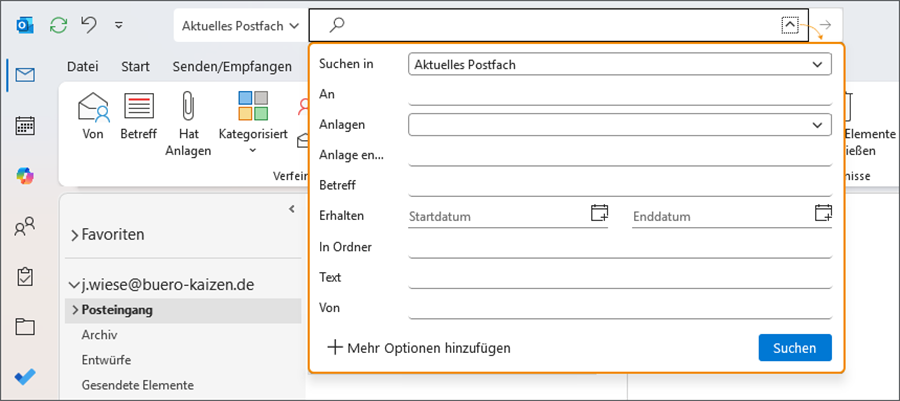The width and height of the screenshot is (900, 401).
Task: Click the blue Suchen button
Action: [794, 348]
